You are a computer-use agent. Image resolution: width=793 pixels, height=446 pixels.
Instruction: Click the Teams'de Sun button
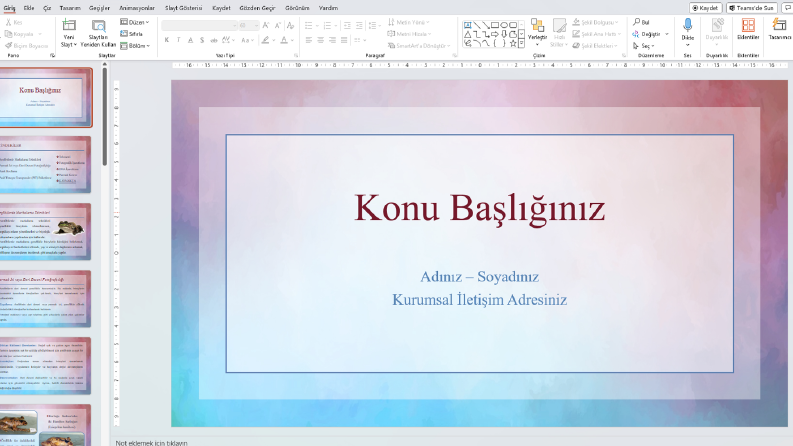pos(752,8)
